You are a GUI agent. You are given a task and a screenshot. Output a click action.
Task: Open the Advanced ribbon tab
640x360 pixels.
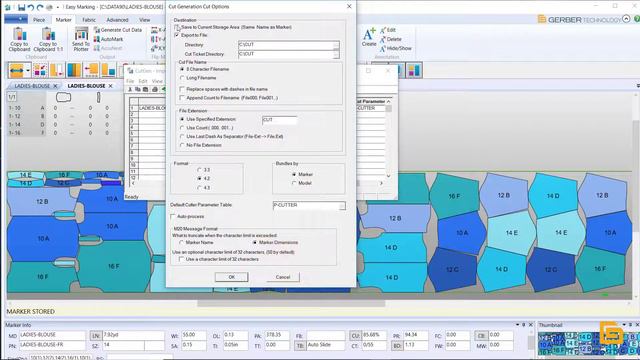point(118,20)
